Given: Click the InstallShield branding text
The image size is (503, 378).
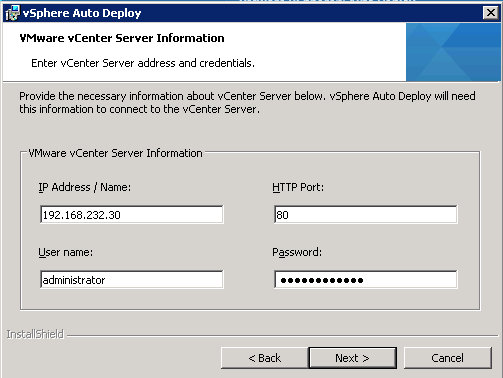Looking at the screenshot, I should 35,334.
